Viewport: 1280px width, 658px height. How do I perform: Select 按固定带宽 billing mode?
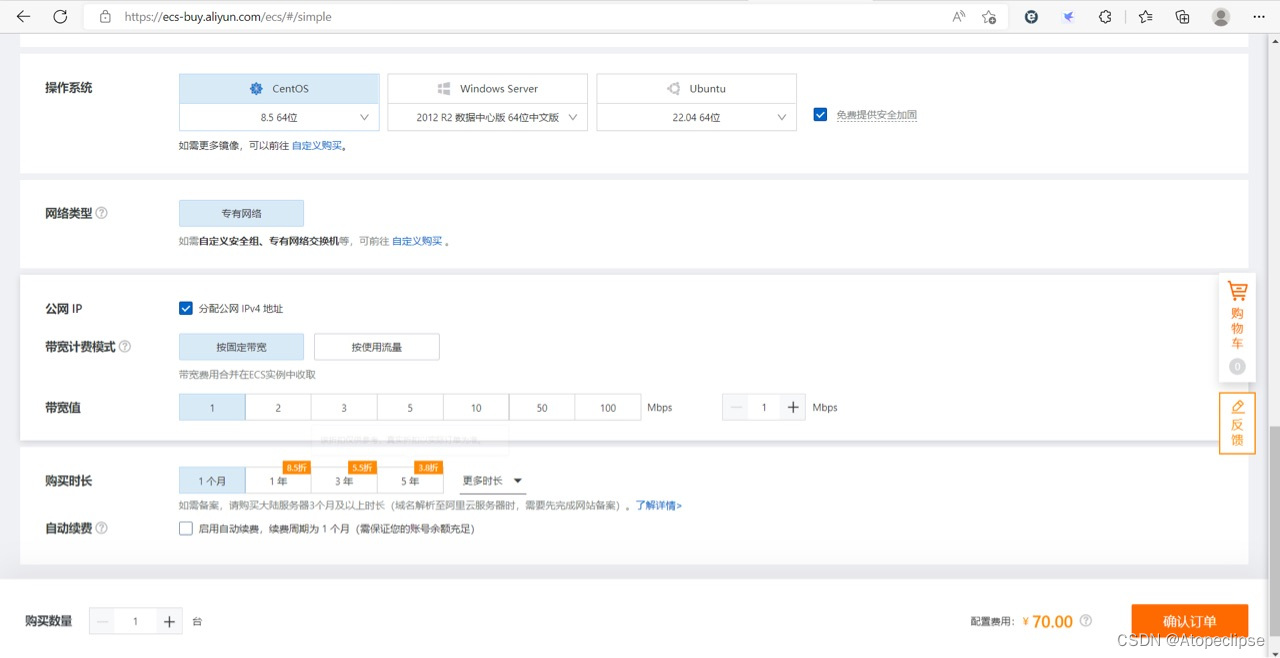pos(241,347)
